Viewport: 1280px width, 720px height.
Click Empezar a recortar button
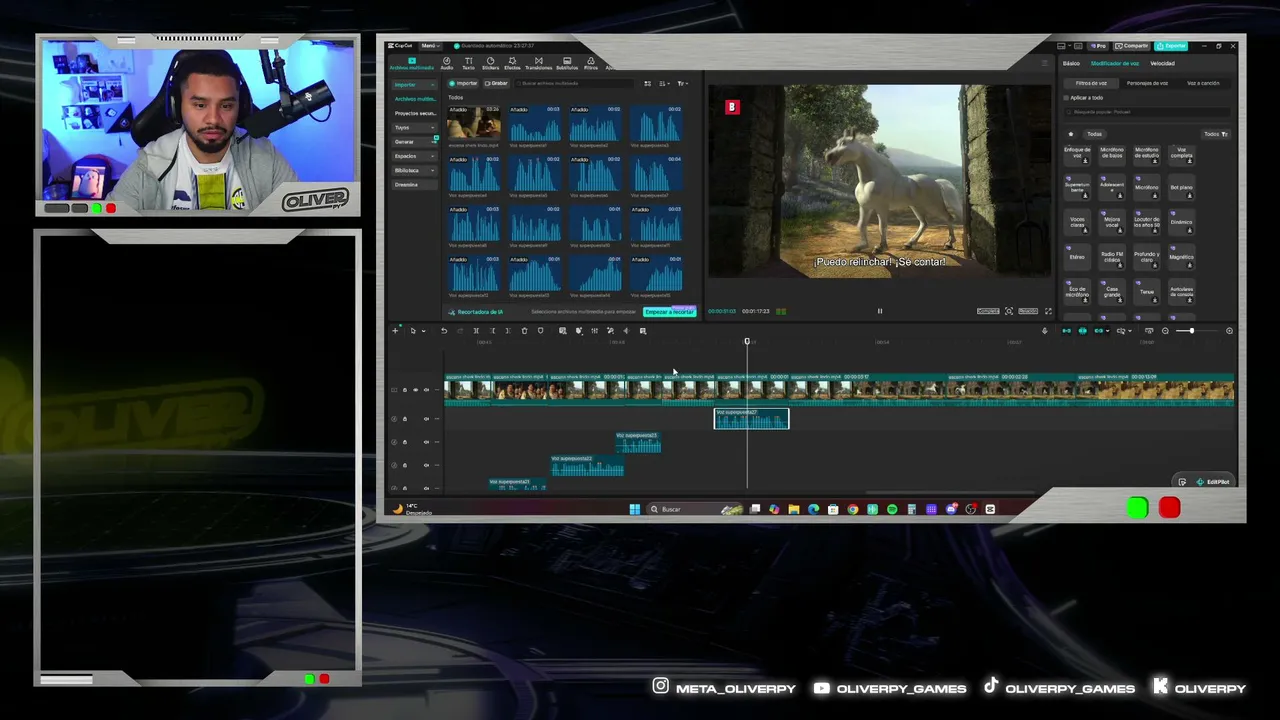point(669,312)
